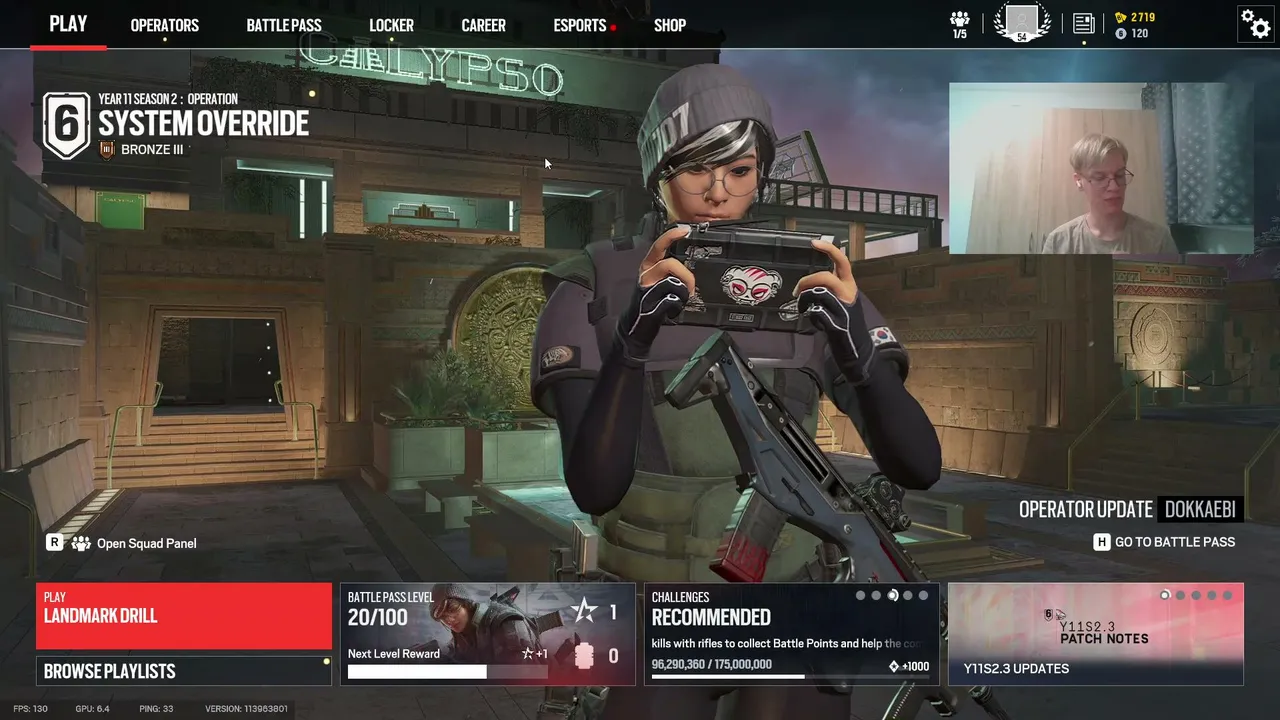The width and height of the screenshot is (1280, 720).
Task: Open the player profile avatar, level 54
Action: 1022,21
